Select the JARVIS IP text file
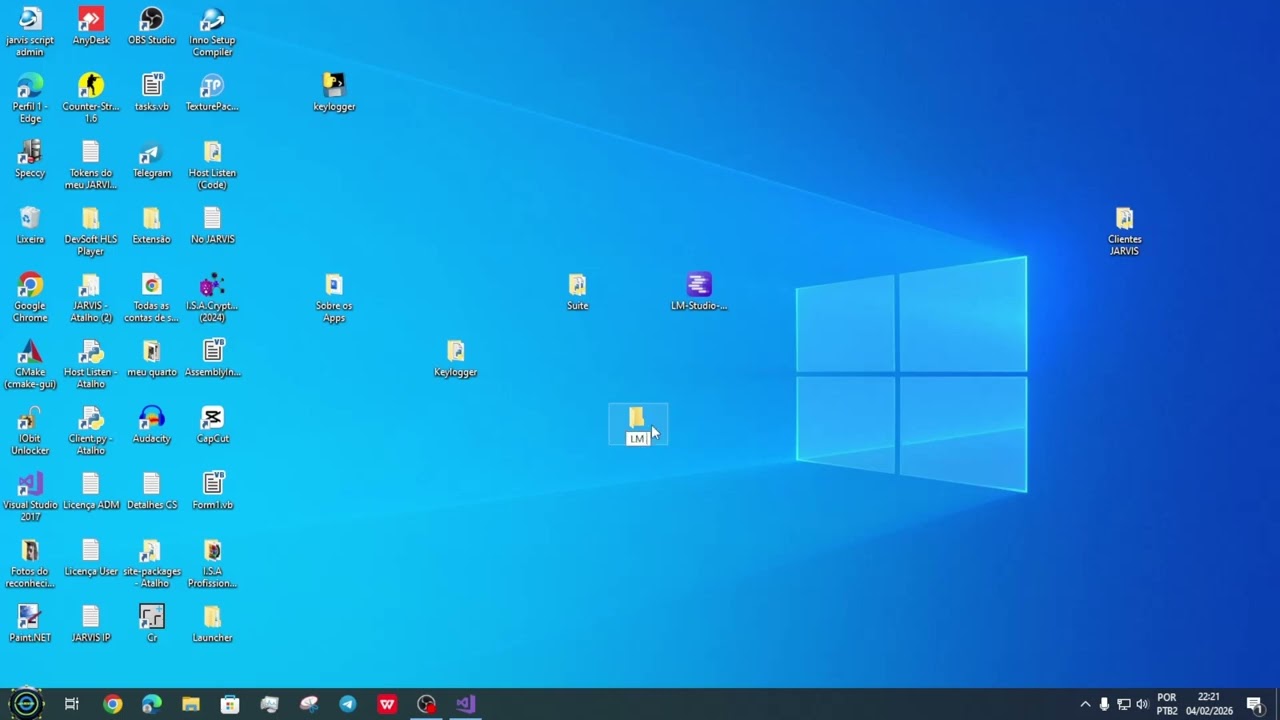 (x=91, y=623)
